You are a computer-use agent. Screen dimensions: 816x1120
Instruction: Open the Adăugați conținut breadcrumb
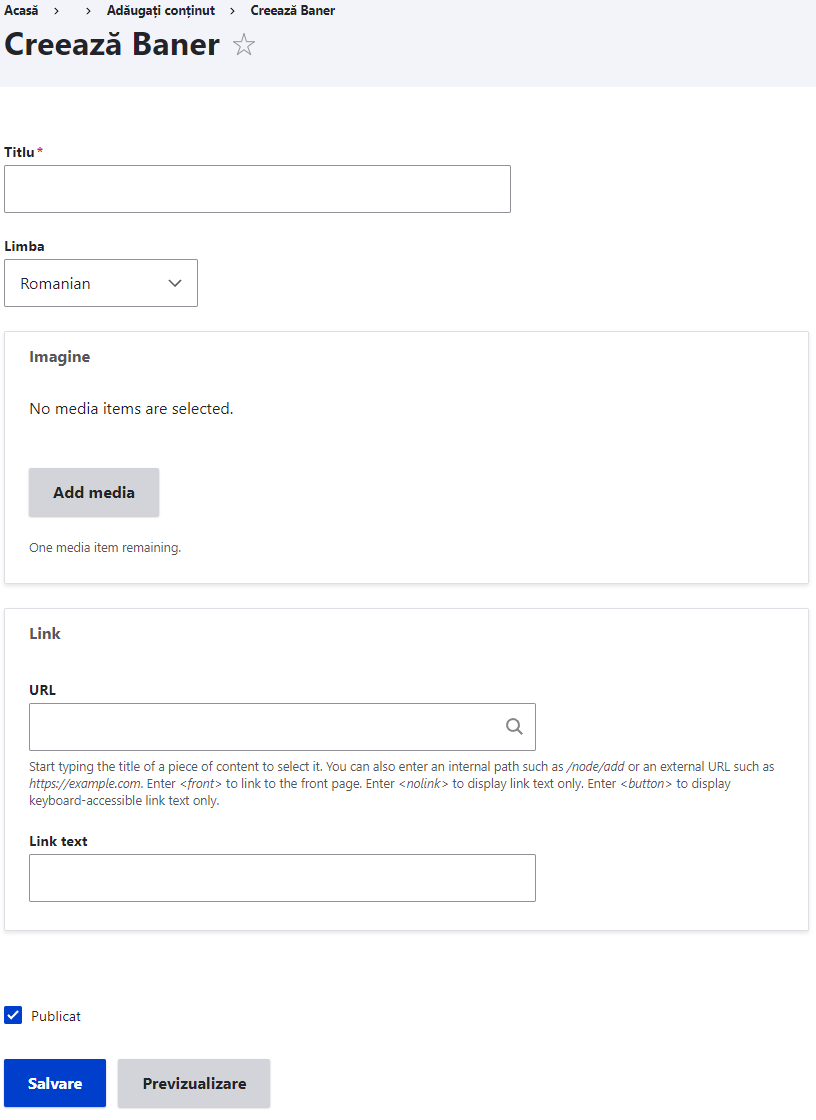pos(161,11)
